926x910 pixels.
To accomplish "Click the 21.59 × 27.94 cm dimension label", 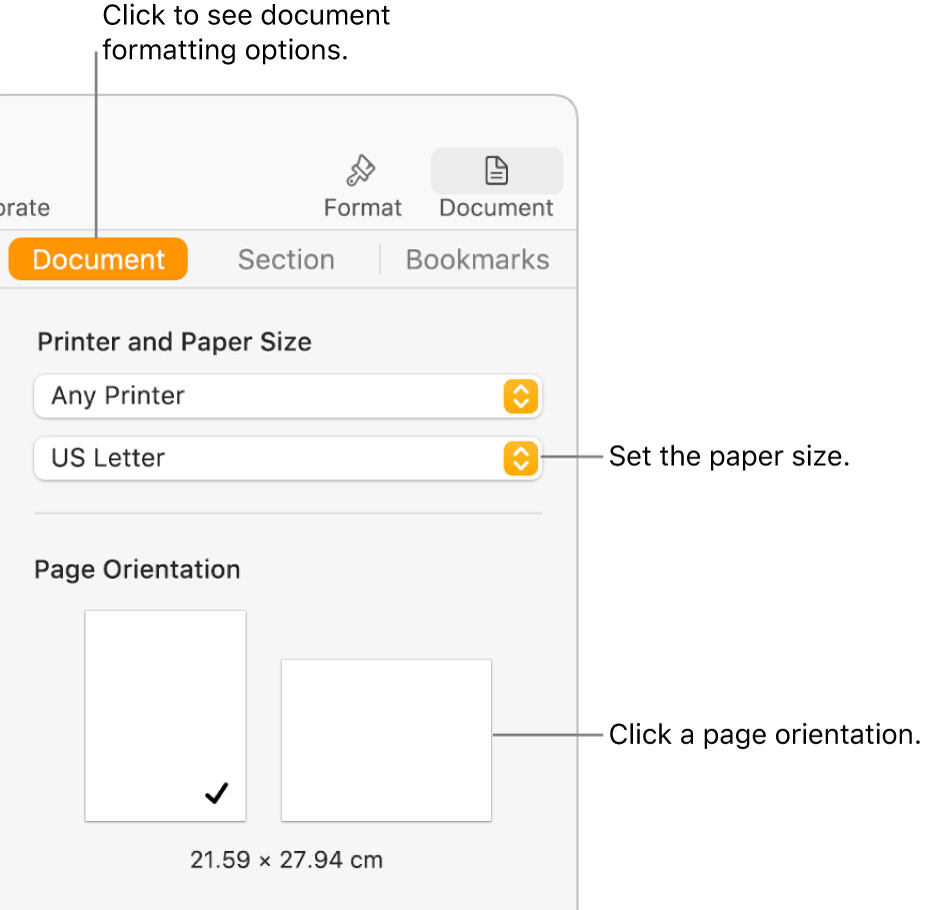I will tap(286, 859).
